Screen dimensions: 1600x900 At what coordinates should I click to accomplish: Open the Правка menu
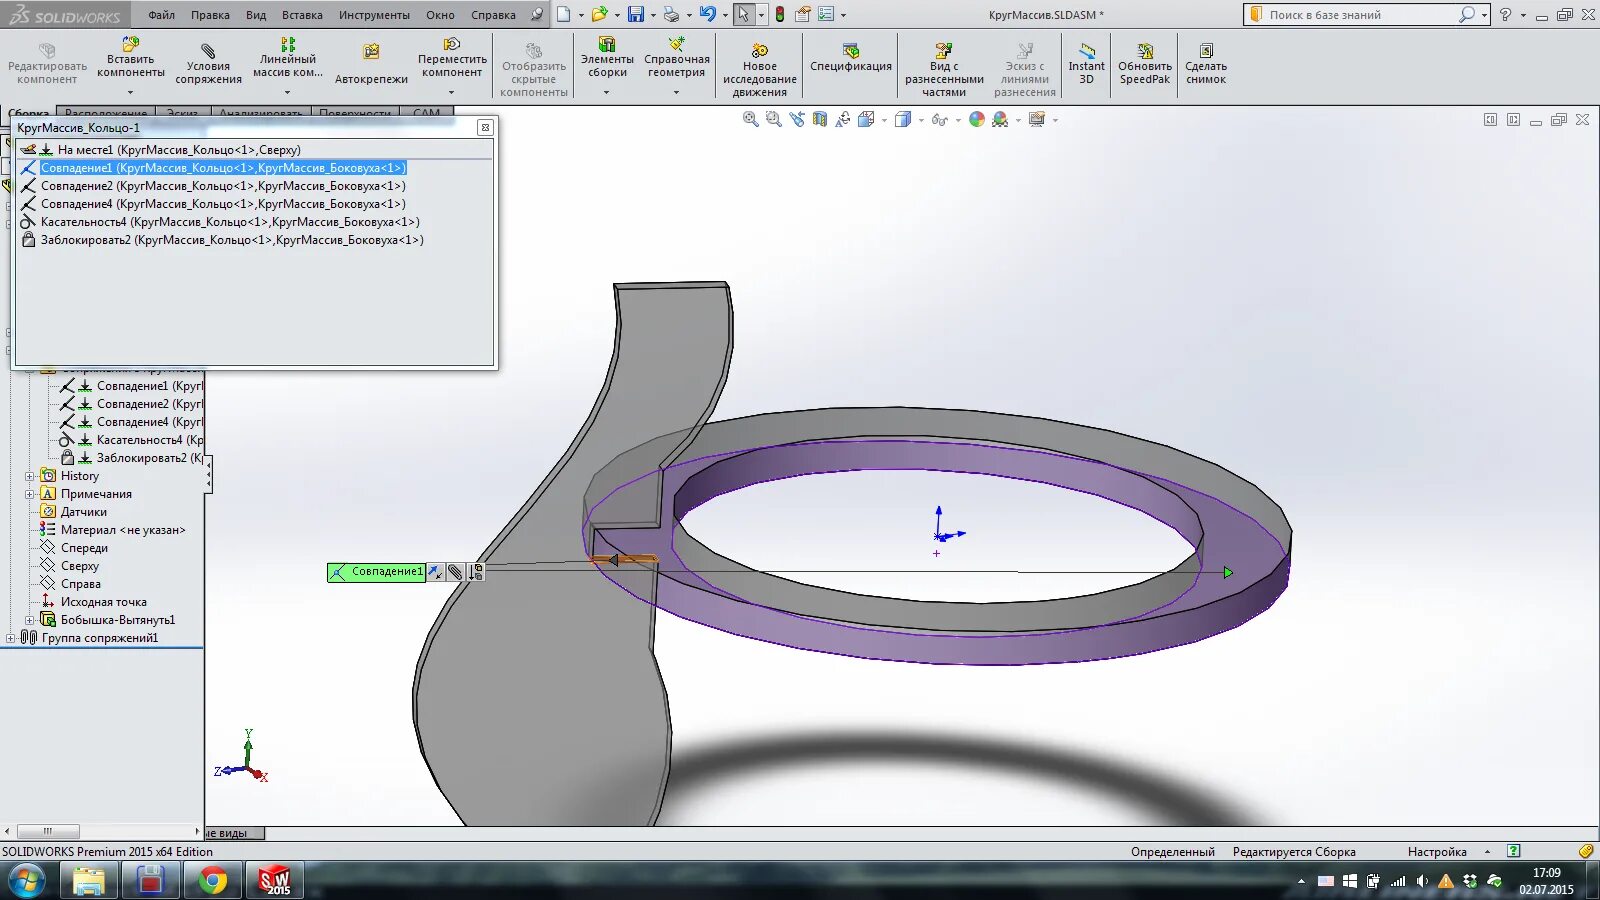[x=210, y=15]
